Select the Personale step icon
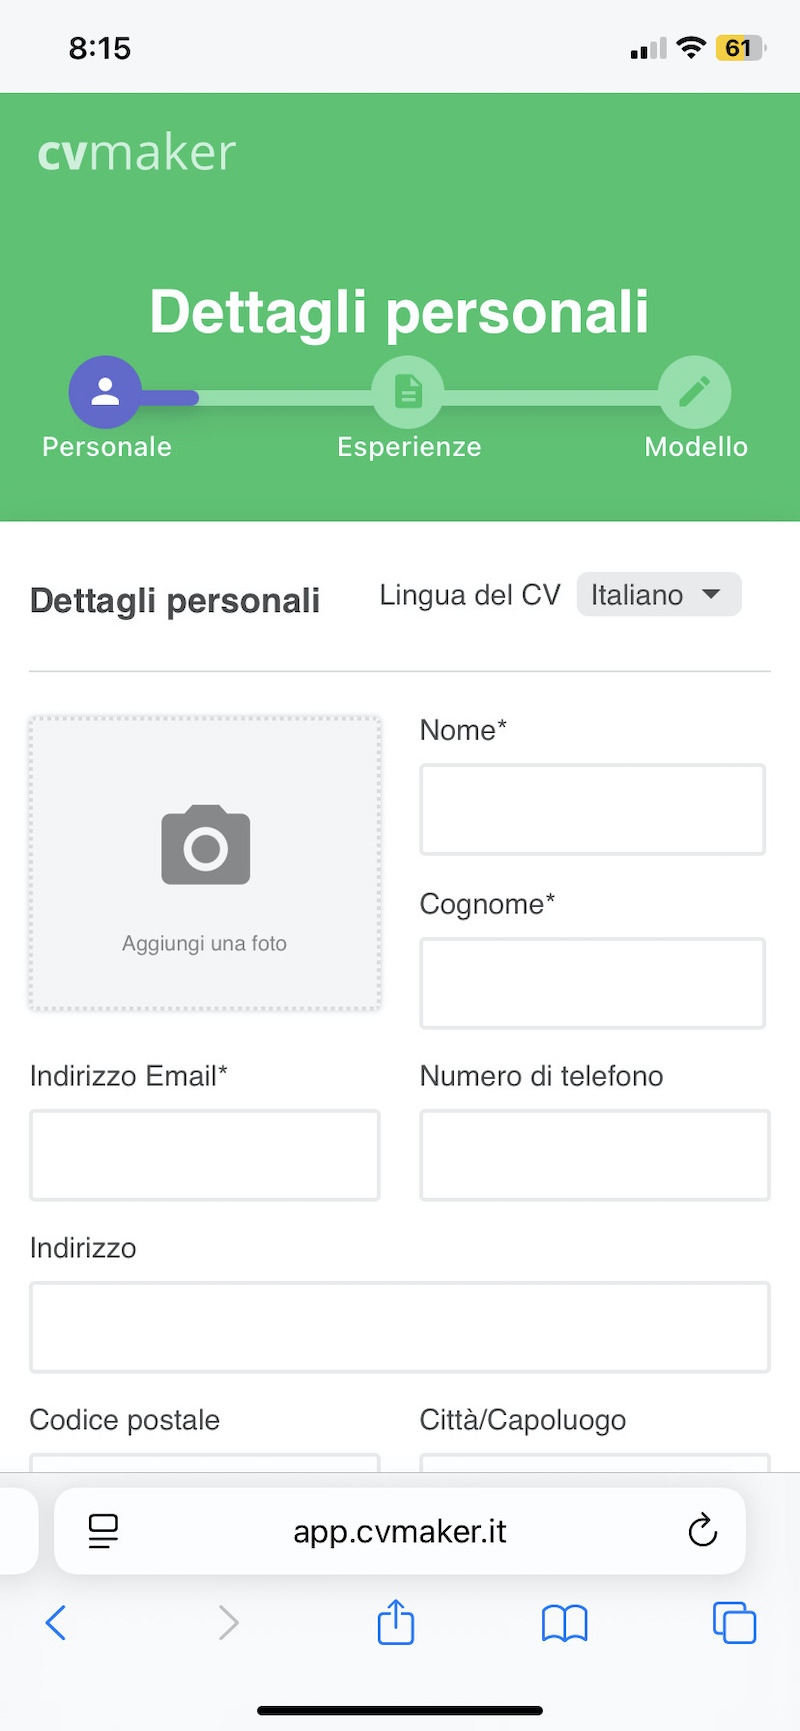Image resolution: width=800 pixels, height=1731 pixels. 105,391
